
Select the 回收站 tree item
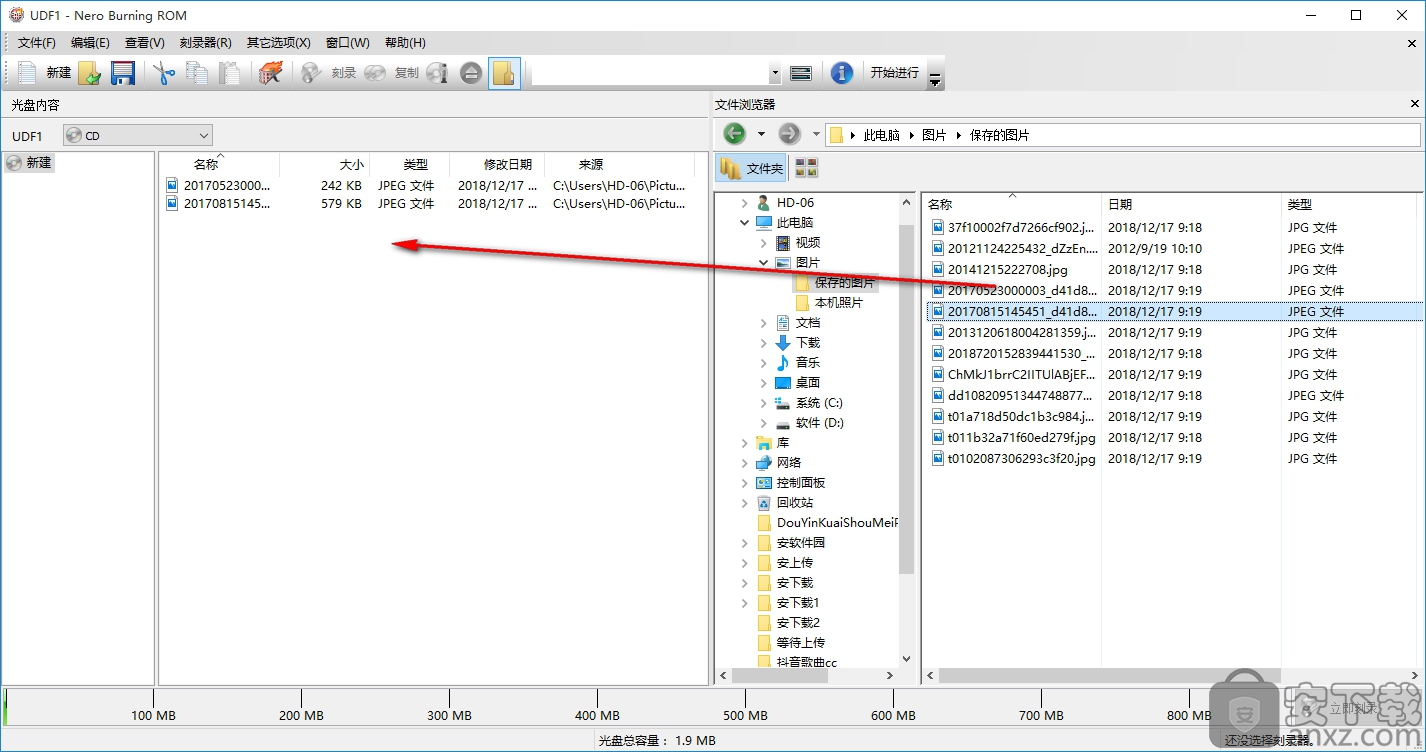coord(795,502)
